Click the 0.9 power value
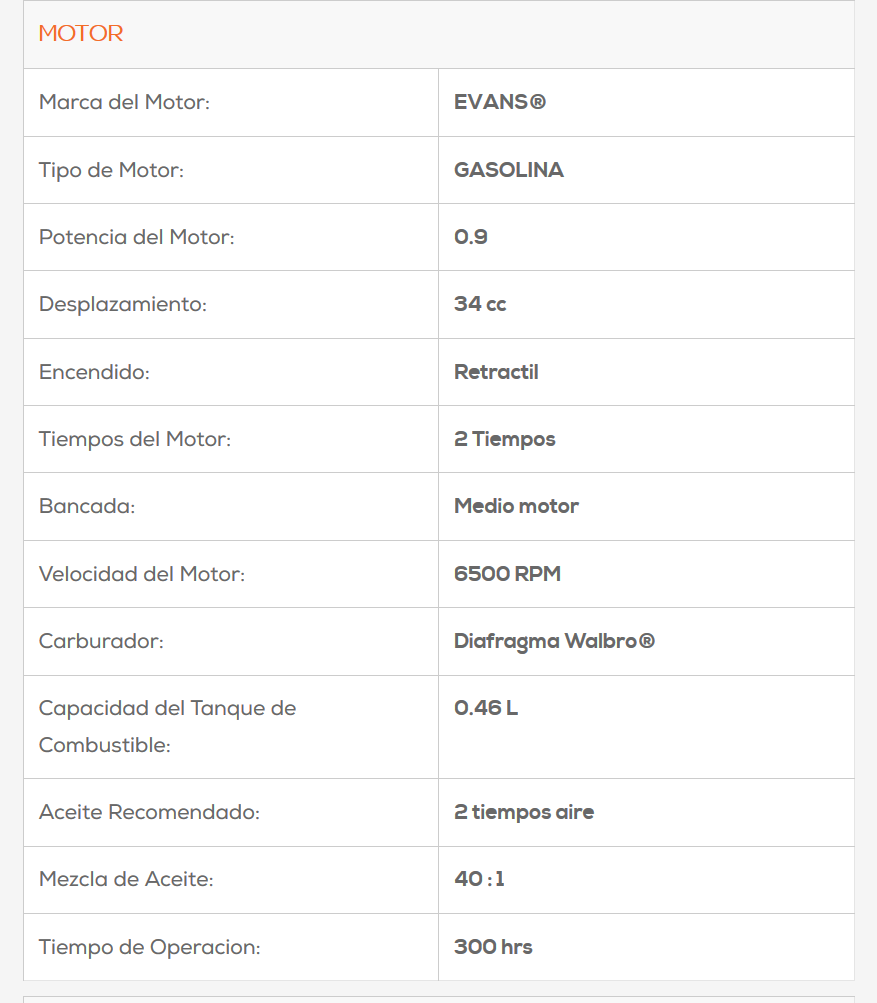Image resolution: width=877 pixels, height=1003 pixels. (471, 237)
